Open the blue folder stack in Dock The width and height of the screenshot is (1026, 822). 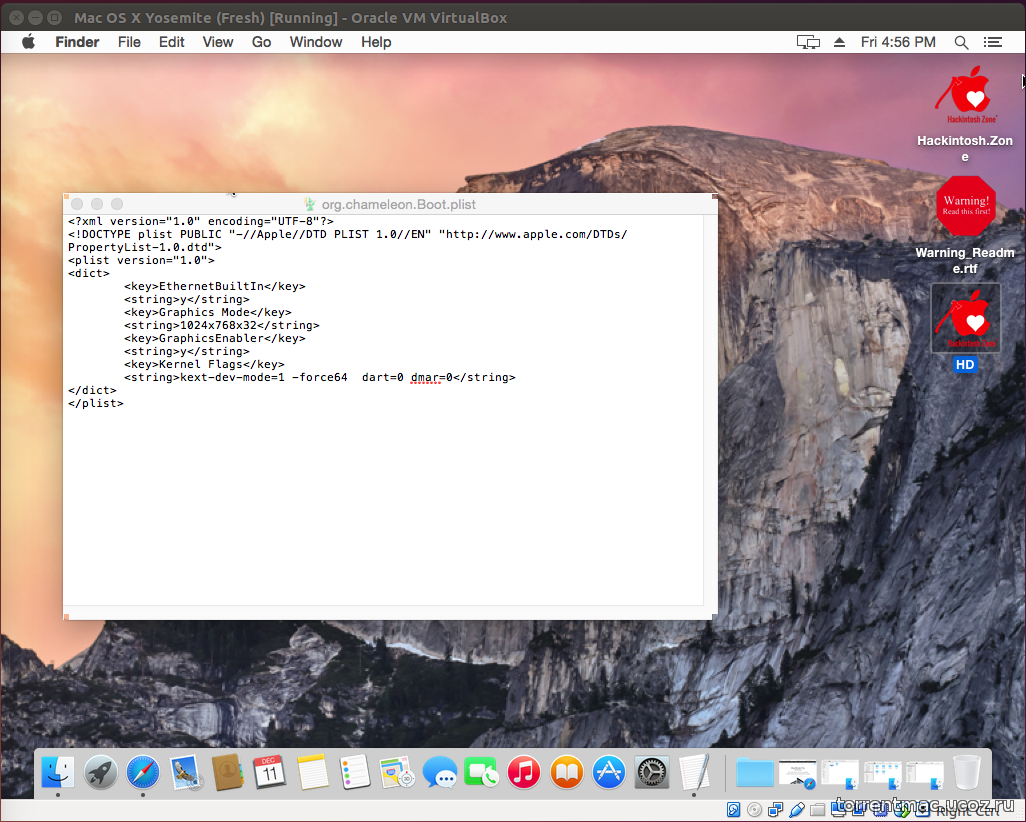click(754, 772)
